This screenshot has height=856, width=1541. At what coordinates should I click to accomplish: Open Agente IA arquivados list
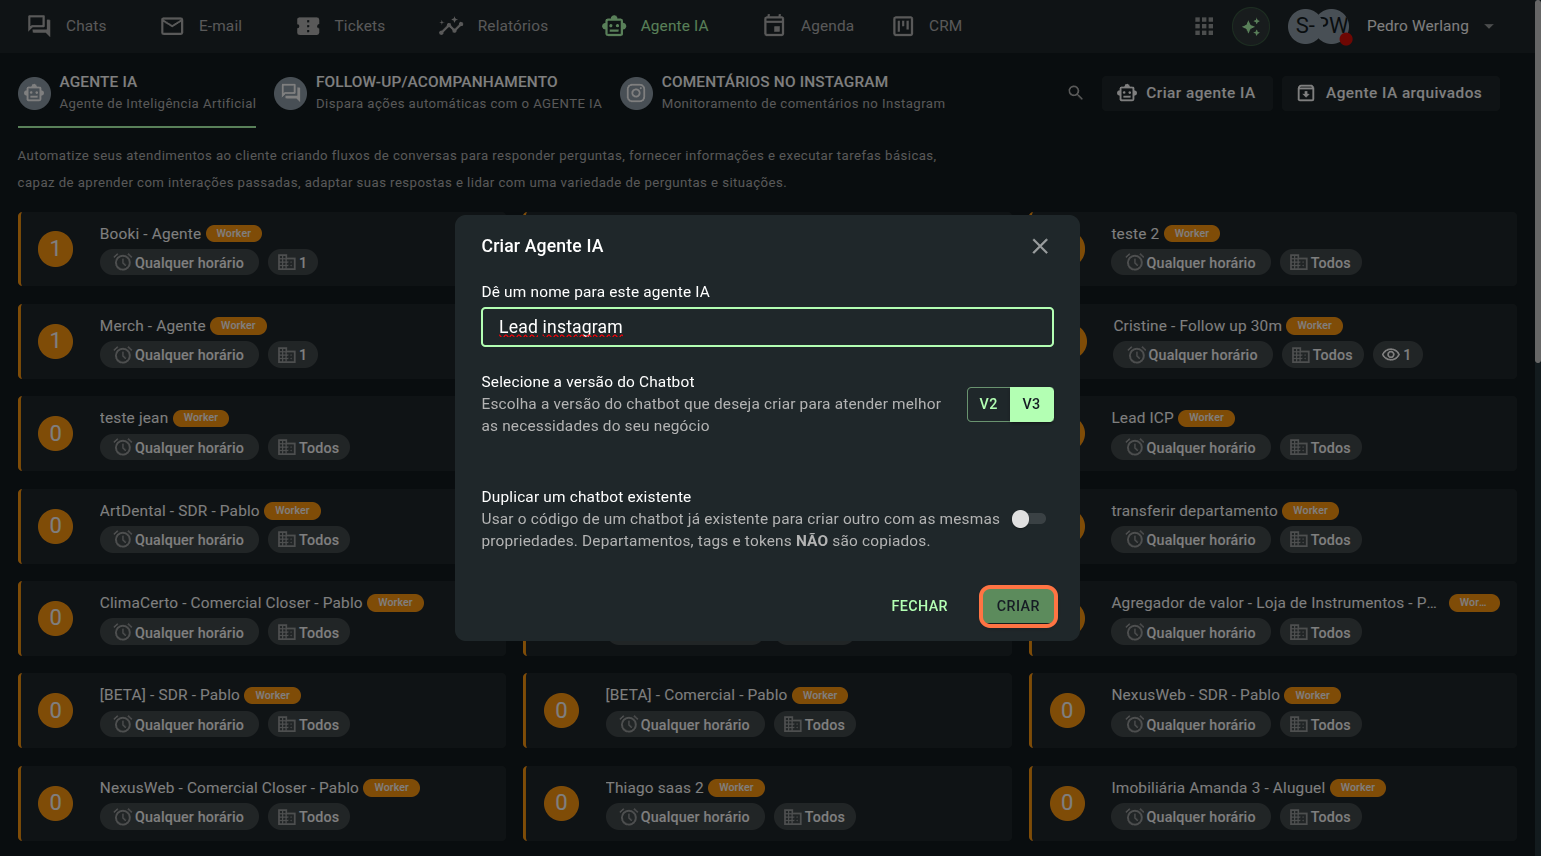coord(1390,93)
